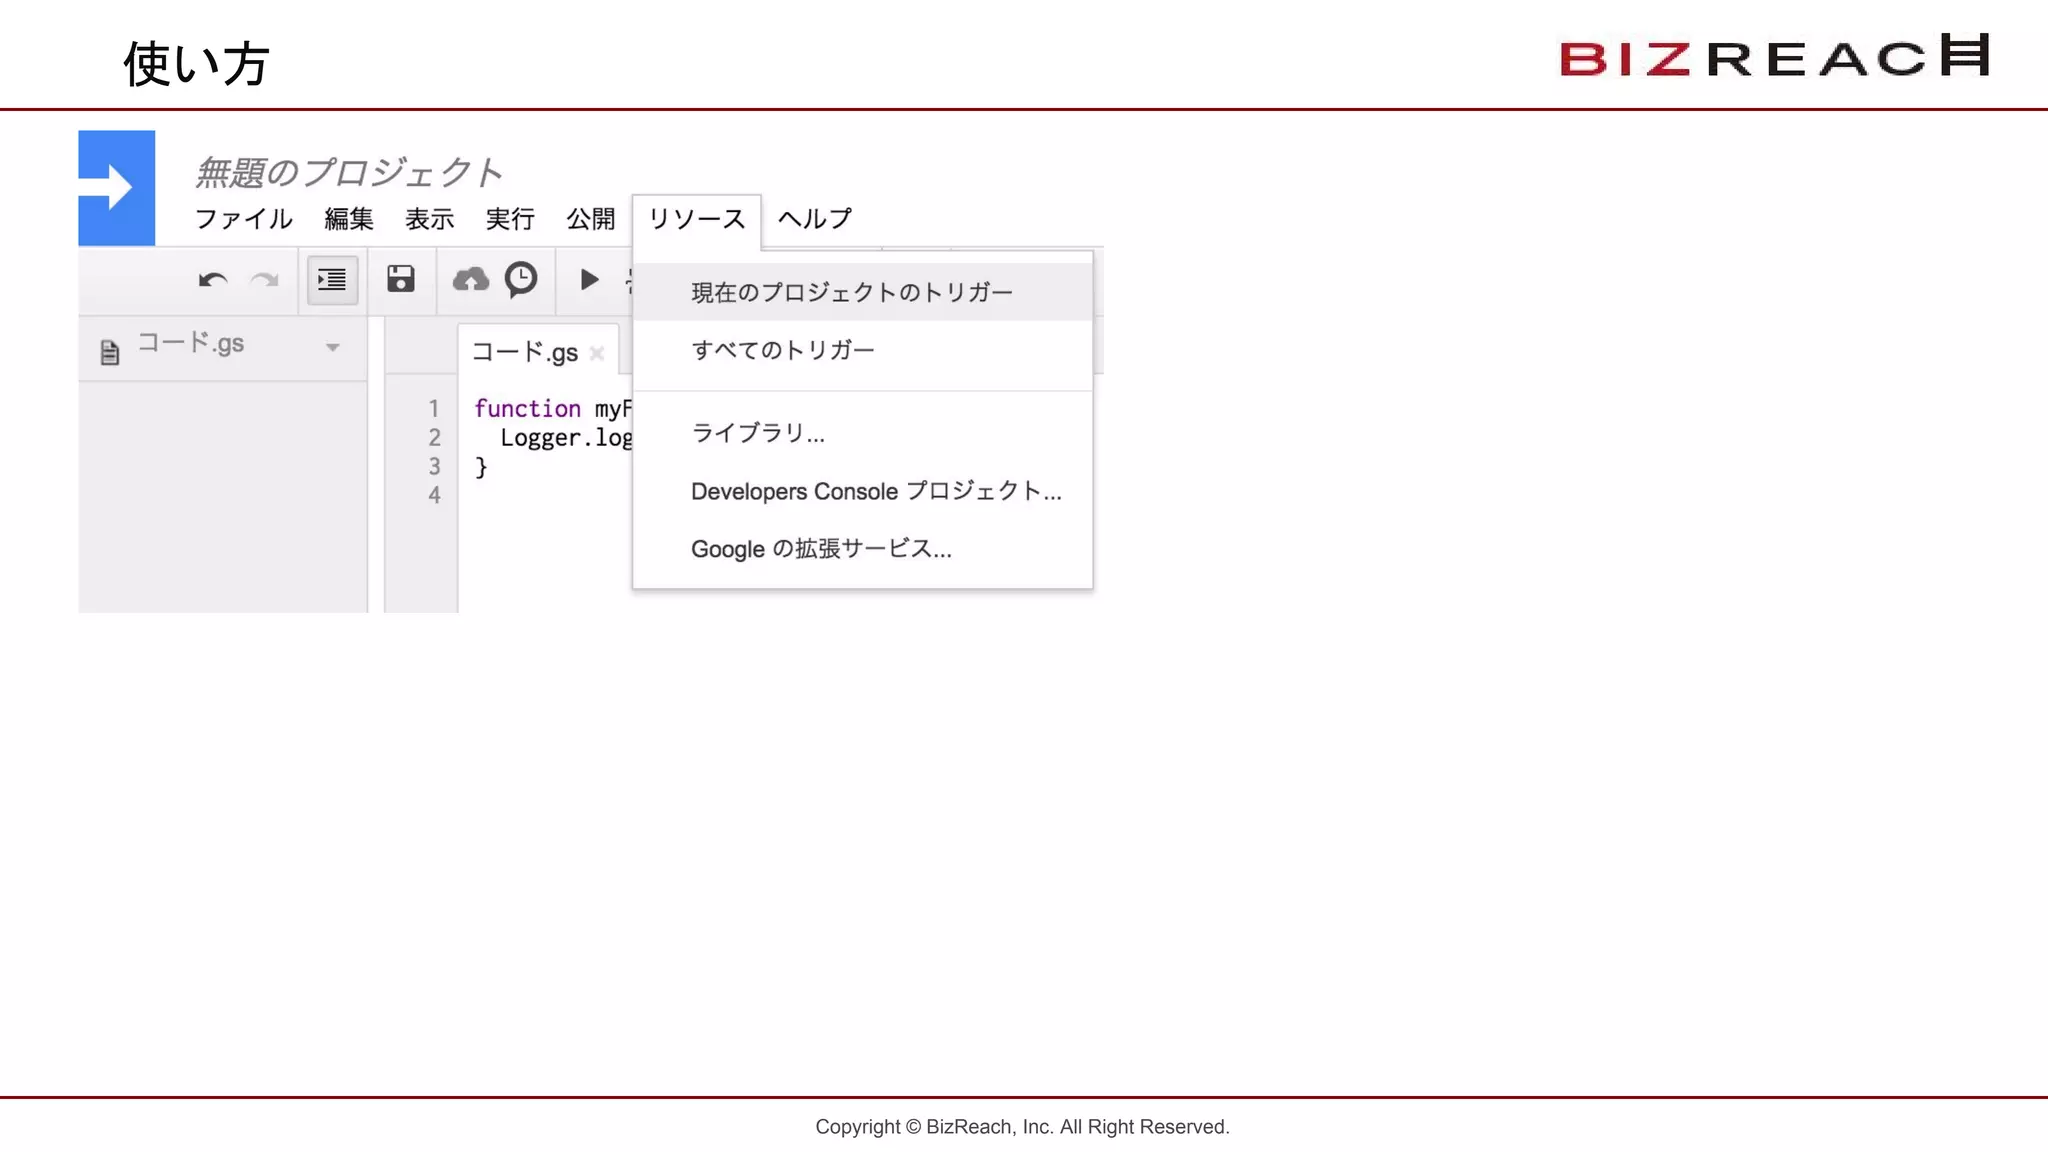
Task: Click the redo arrow icon
Action: [264, 280]
